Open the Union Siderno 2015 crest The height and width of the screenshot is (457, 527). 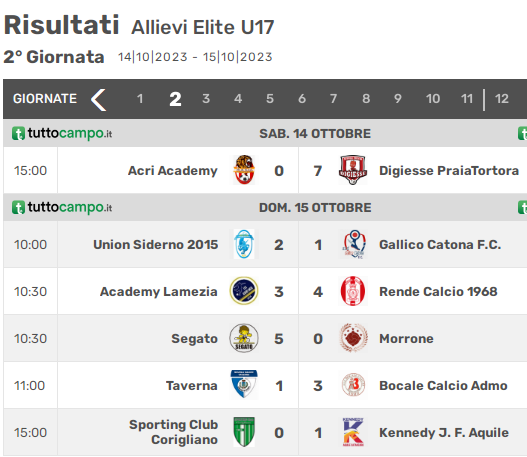(x=244, y=244)
